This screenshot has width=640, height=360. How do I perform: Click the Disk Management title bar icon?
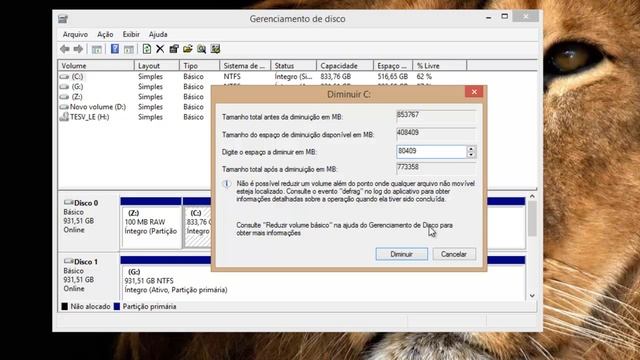(62, 19)
